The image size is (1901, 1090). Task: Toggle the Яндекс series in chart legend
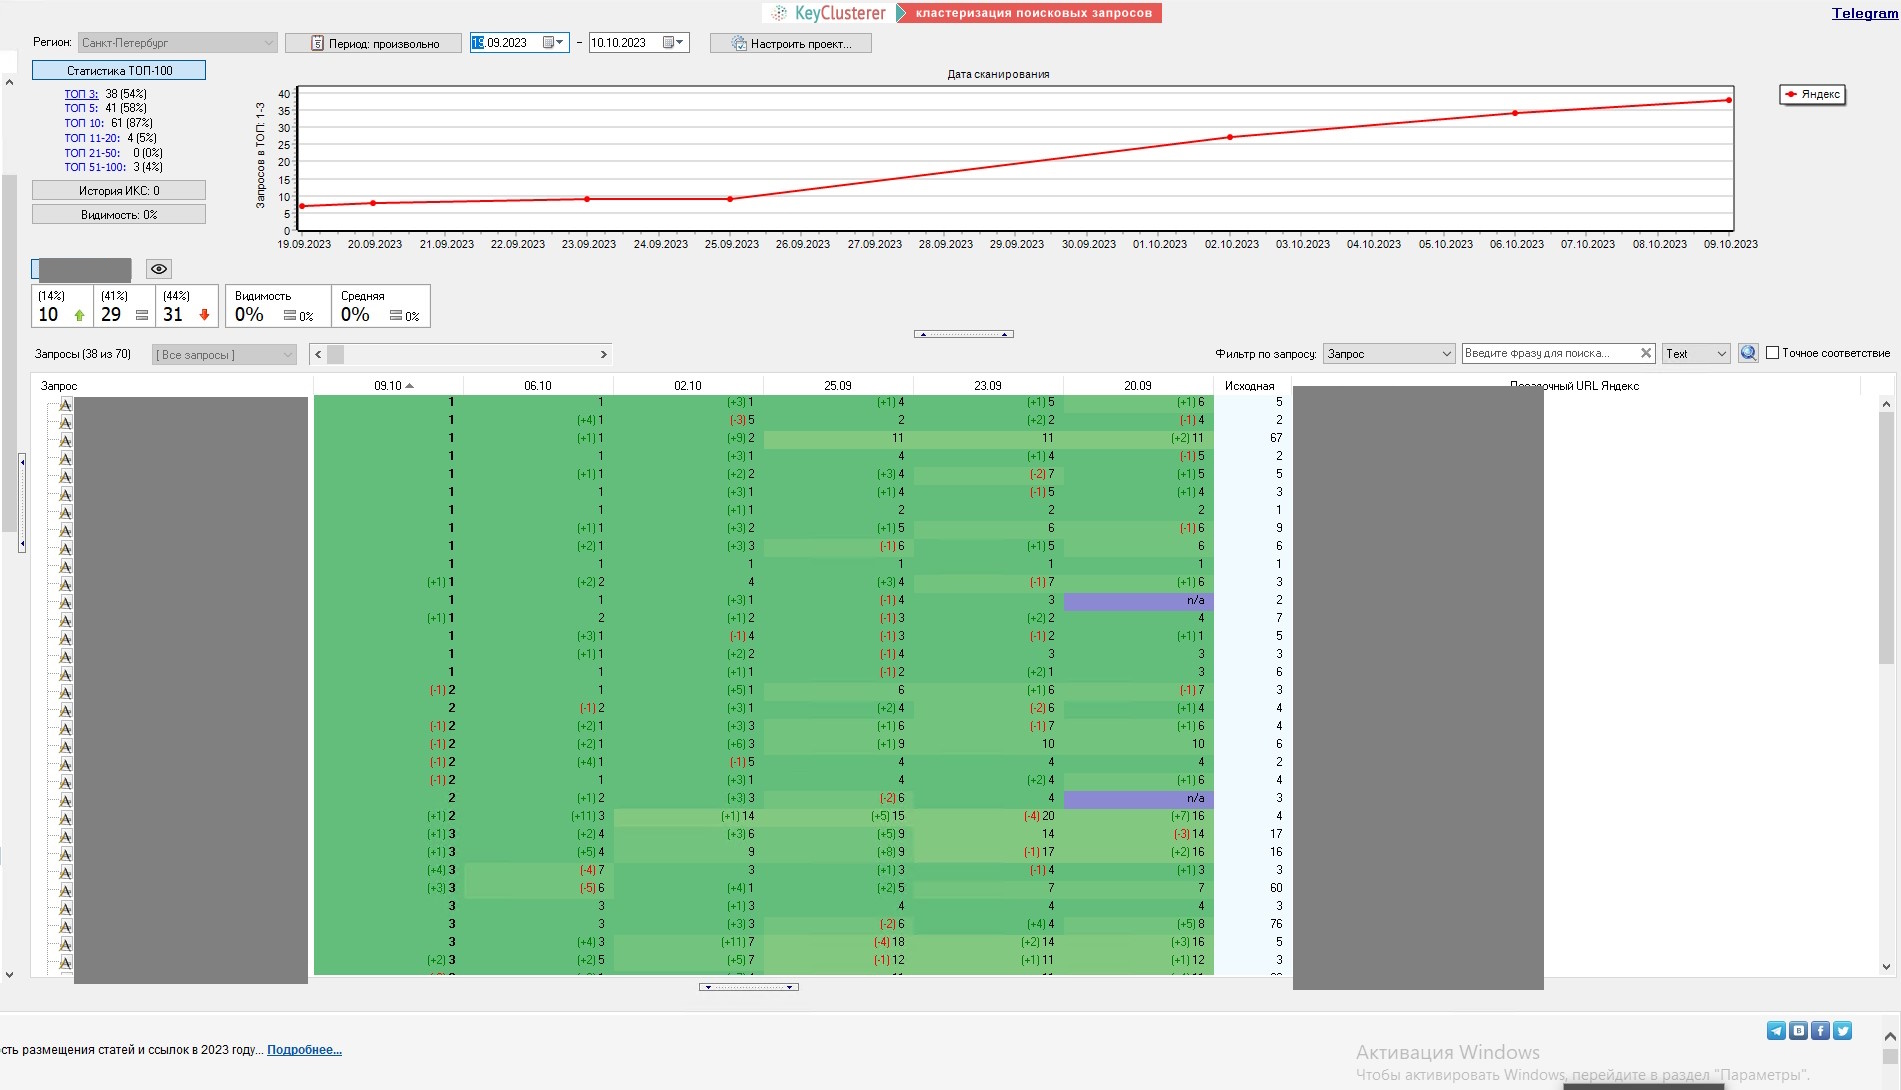tap(1812, 94)
